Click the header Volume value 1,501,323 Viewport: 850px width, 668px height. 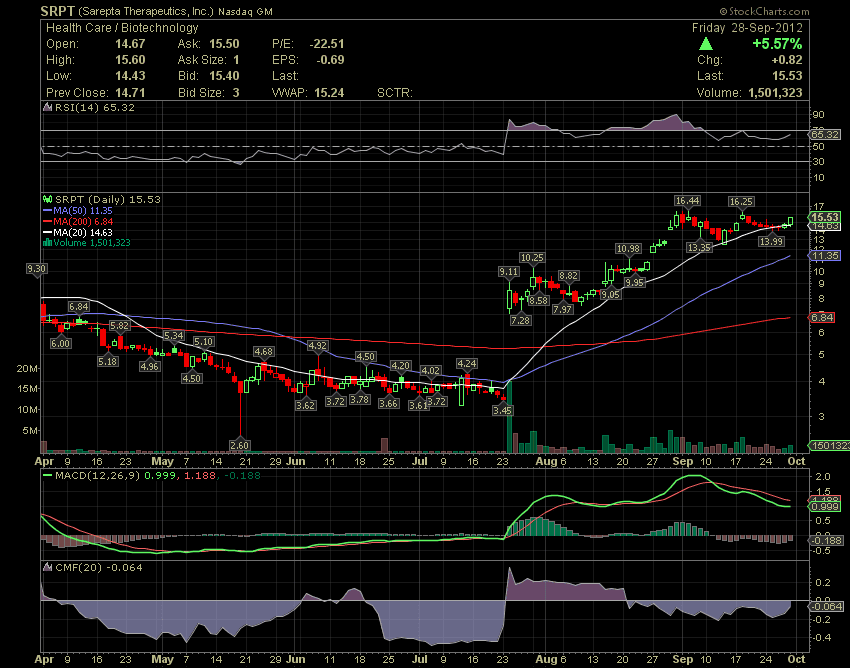[775, 93]
